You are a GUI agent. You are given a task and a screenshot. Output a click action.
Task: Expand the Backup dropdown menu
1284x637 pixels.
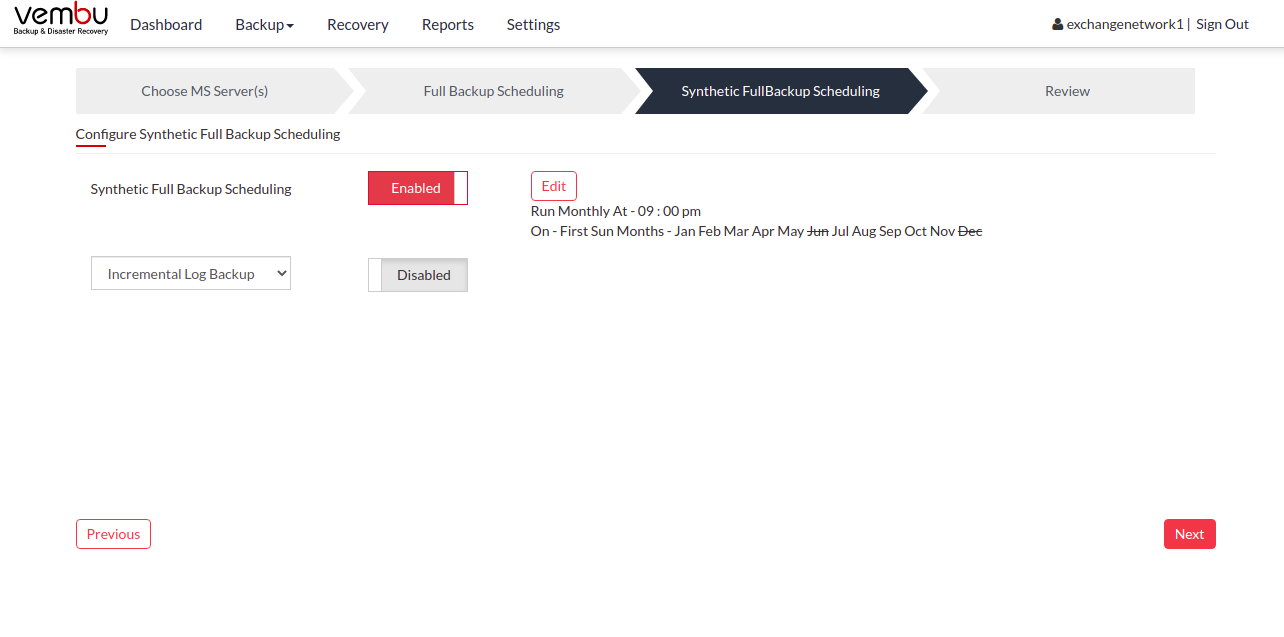[x=264, y=24]
